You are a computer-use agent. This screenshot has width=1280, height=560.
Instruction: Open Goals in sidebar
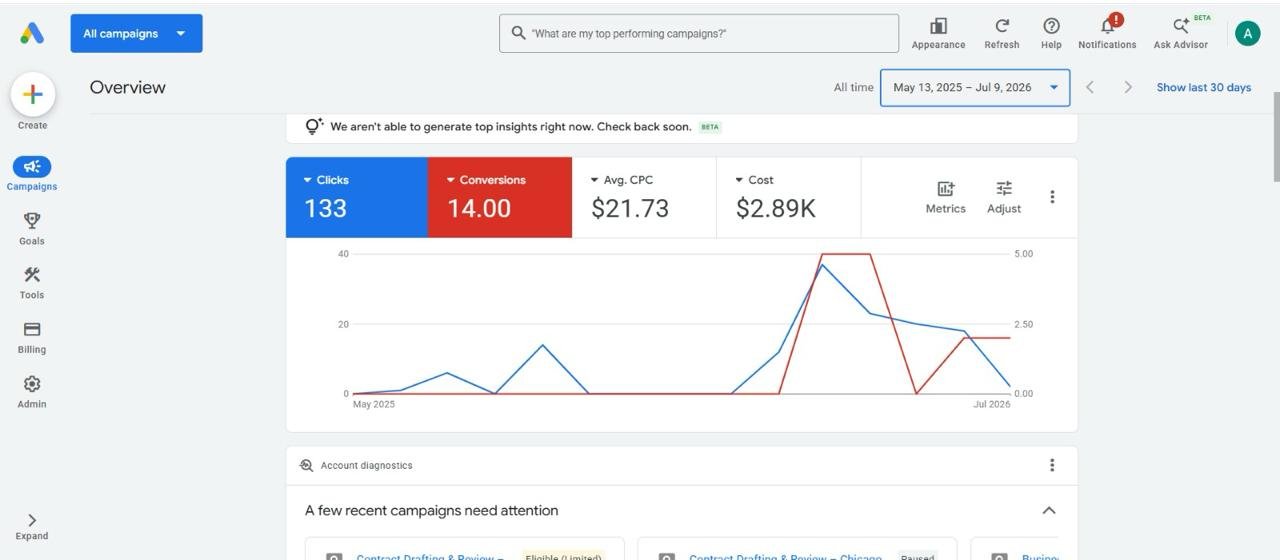[32, 228]
